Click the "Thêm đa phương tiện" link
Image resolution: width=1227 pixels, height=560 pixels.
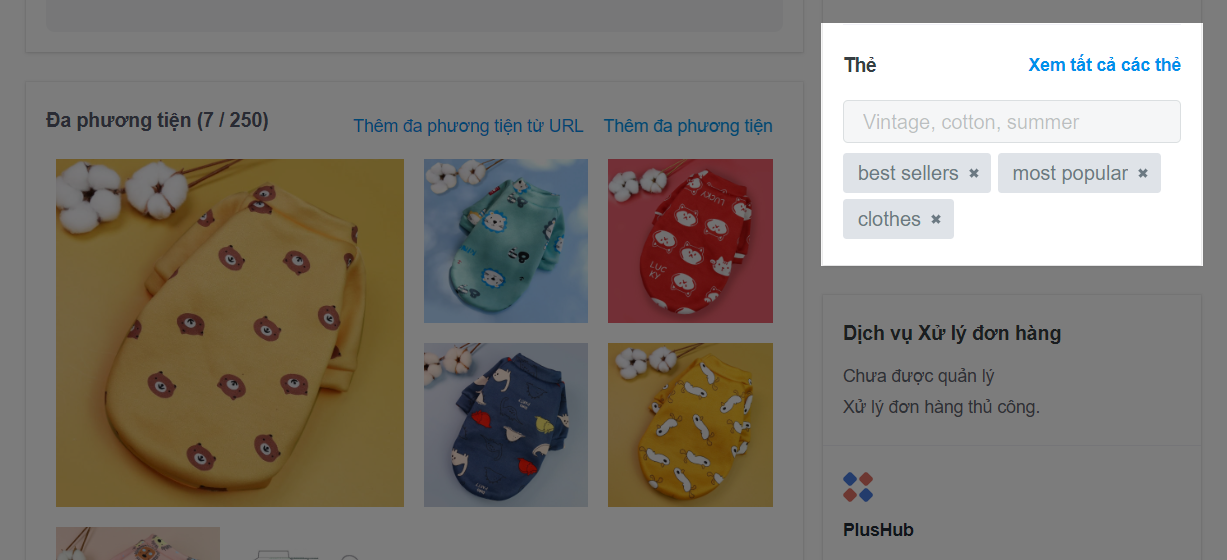688,126
